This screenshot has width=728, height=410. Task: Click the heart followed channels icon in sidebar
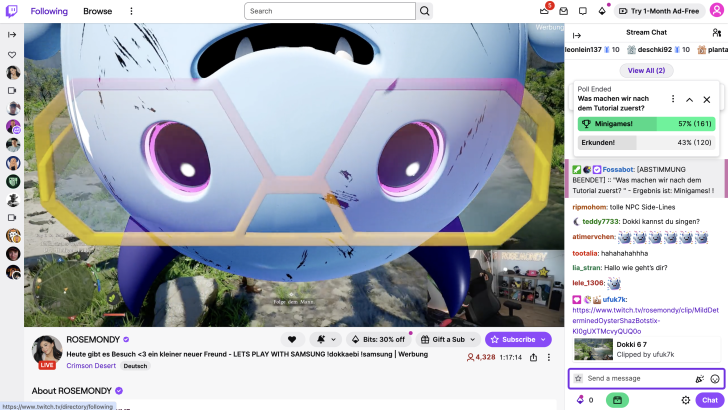12,55
